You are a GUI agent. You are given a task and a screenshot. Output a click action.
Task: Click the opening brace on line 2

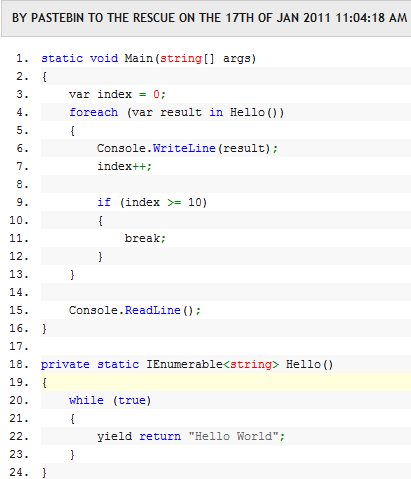coord(44,77)
